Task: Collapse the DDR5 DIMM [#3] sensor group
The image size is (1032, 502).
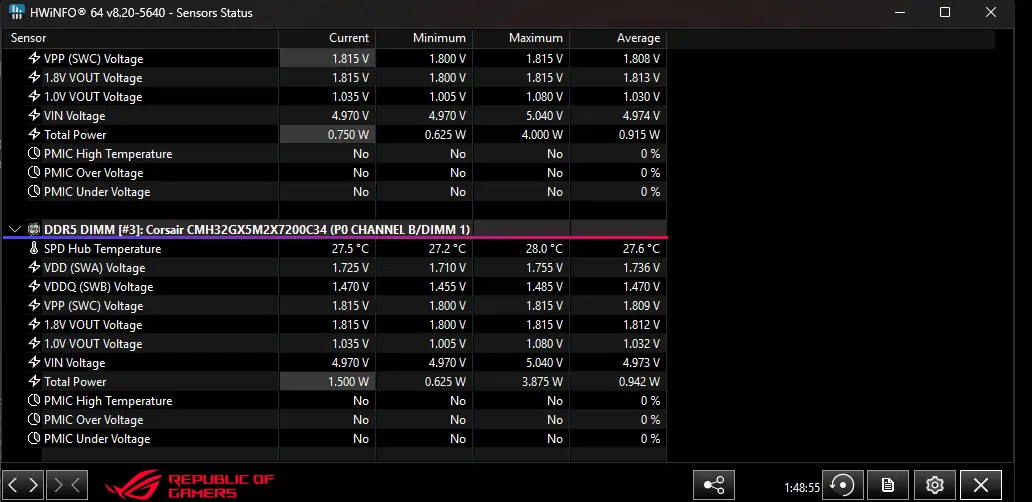Action: (14, 230)
